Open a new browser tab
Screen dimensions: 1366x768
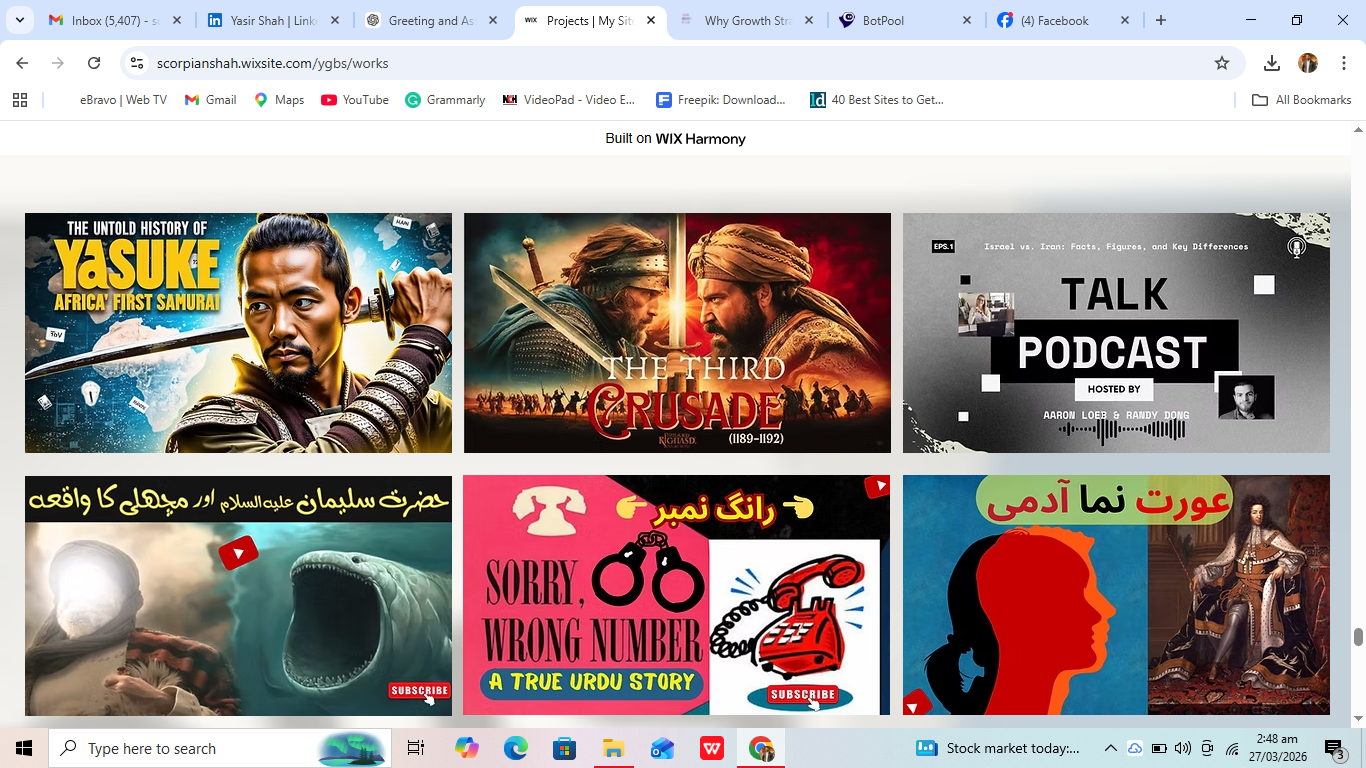(x=1160, y=20)
